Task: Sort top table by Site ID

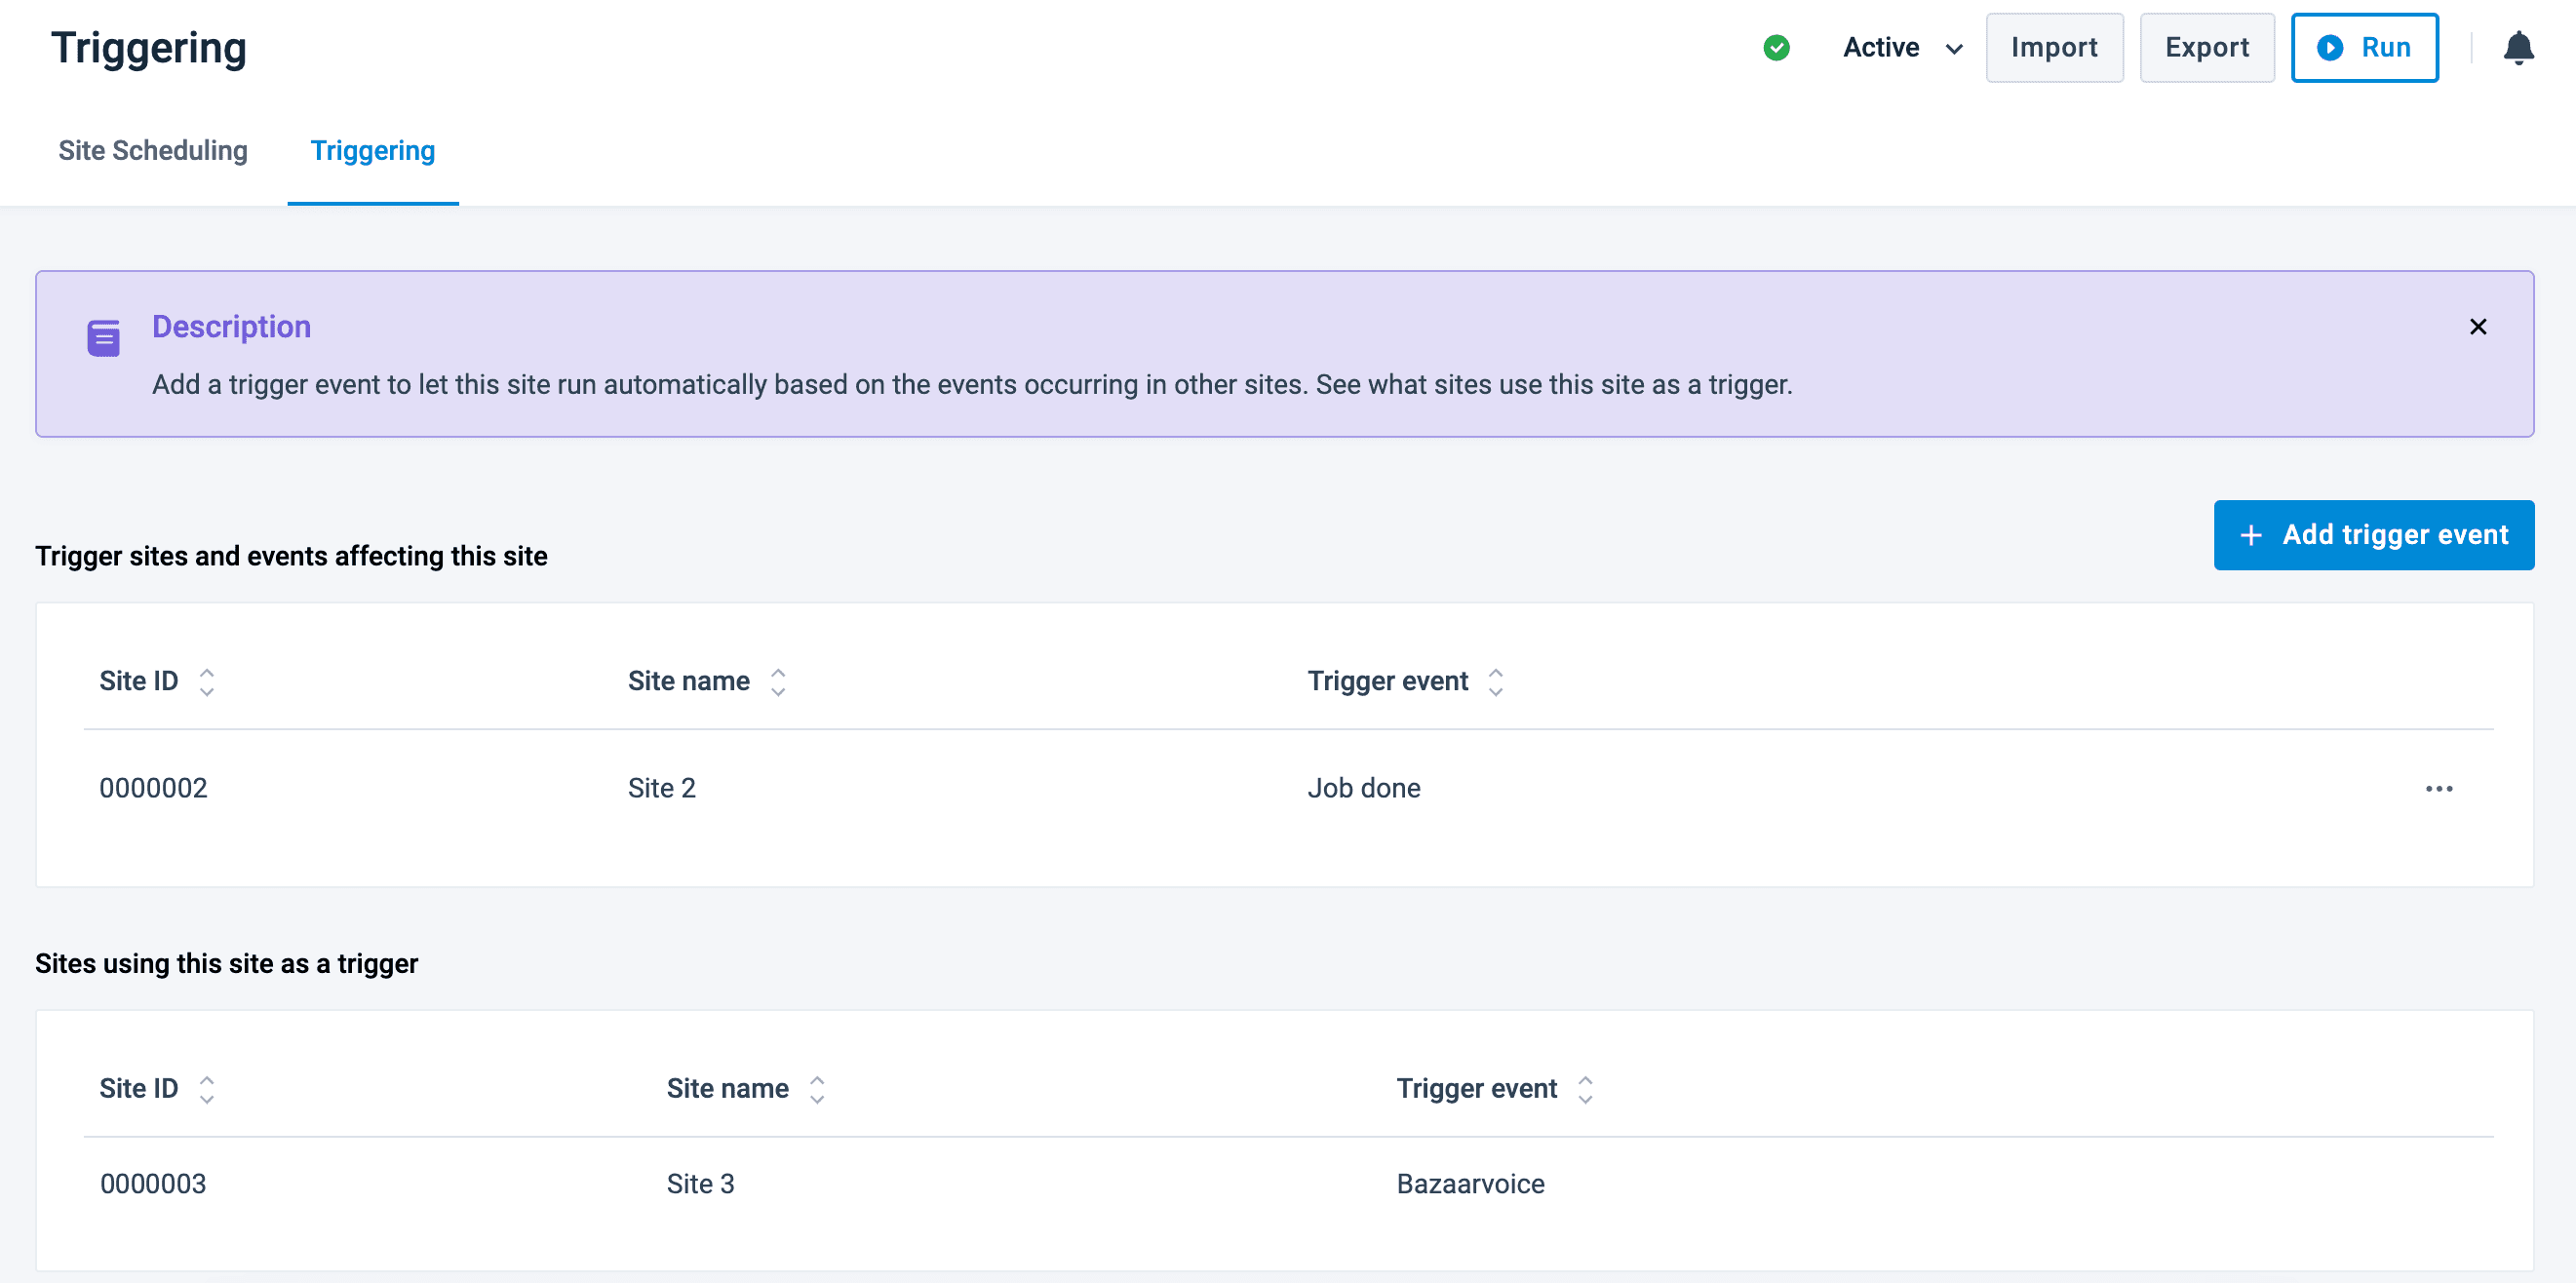Action: (206, 682)
